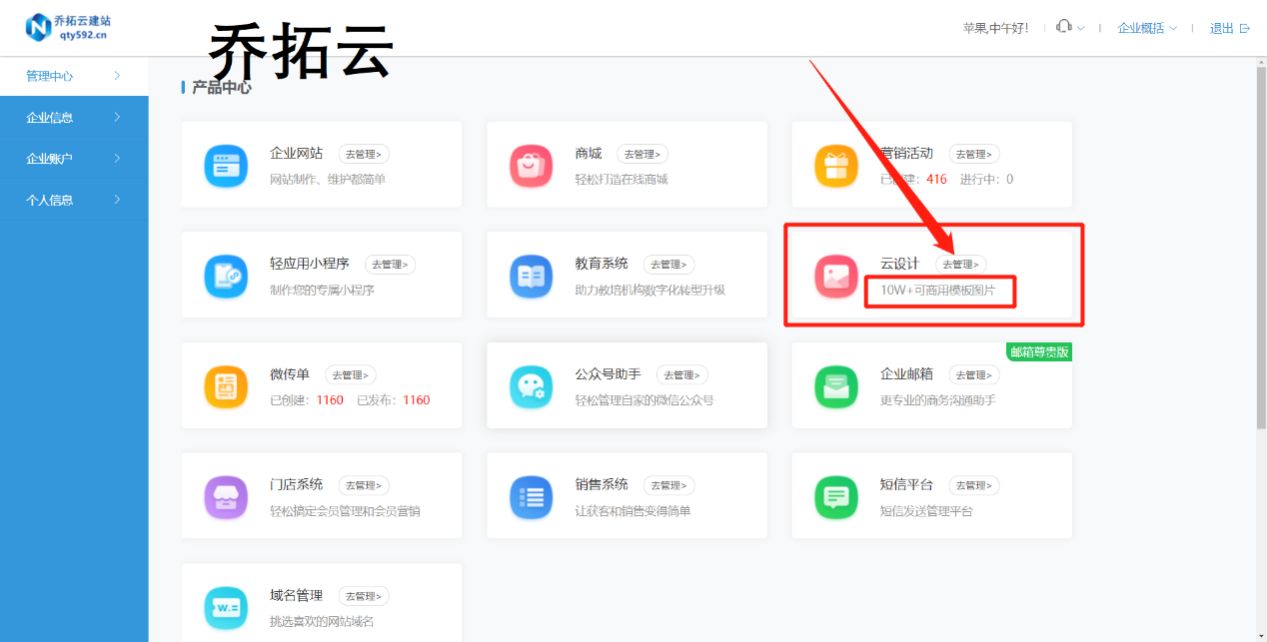Select 企业信息 in the sidebar
1267x642 pixels.
(x=74, y=117)
